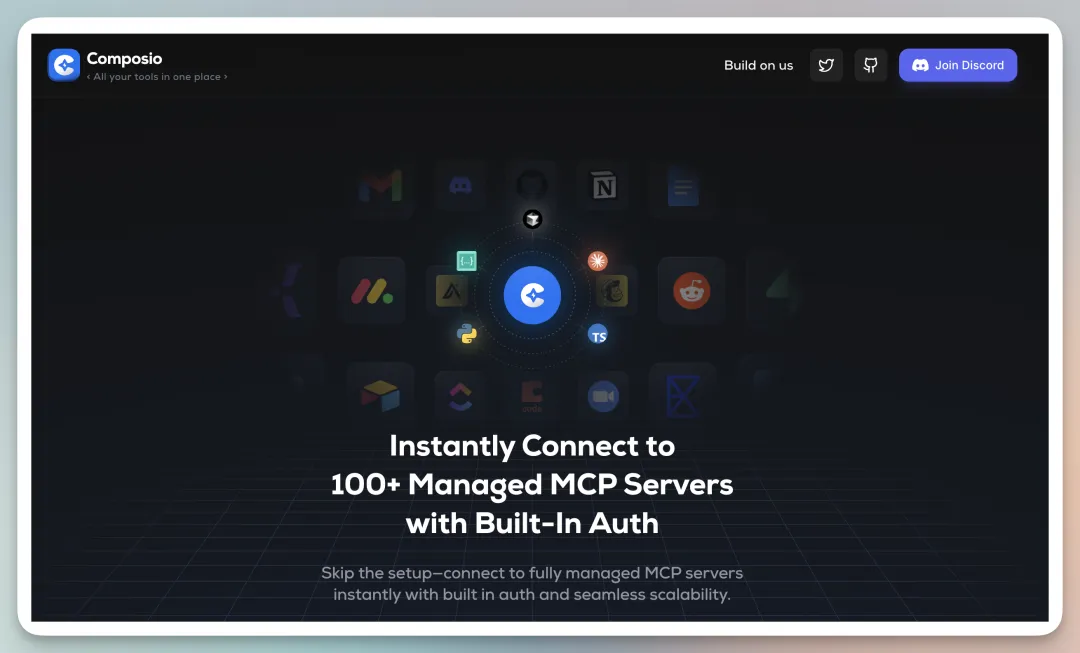Click the Join Discord button
Viewport: 1080px width, 653px height.
point(957,65)
